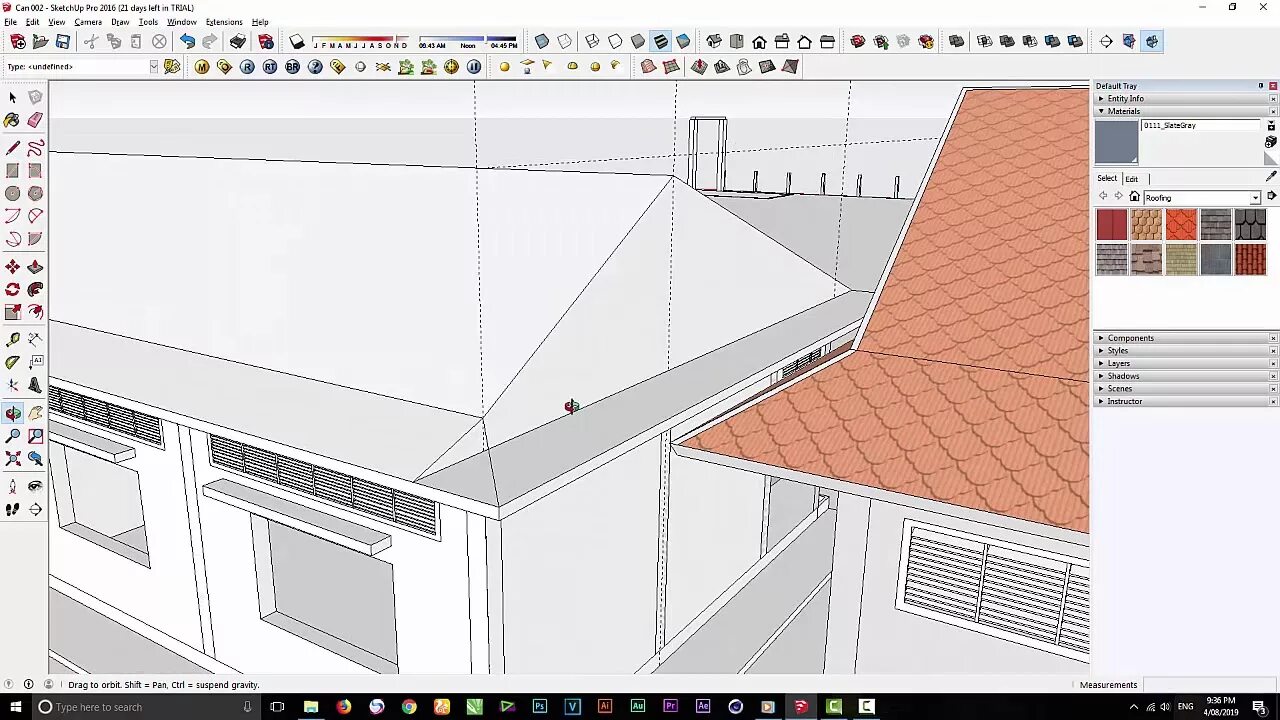Close the Instructor panel

pyautogui.click(x=1273, y=402)
